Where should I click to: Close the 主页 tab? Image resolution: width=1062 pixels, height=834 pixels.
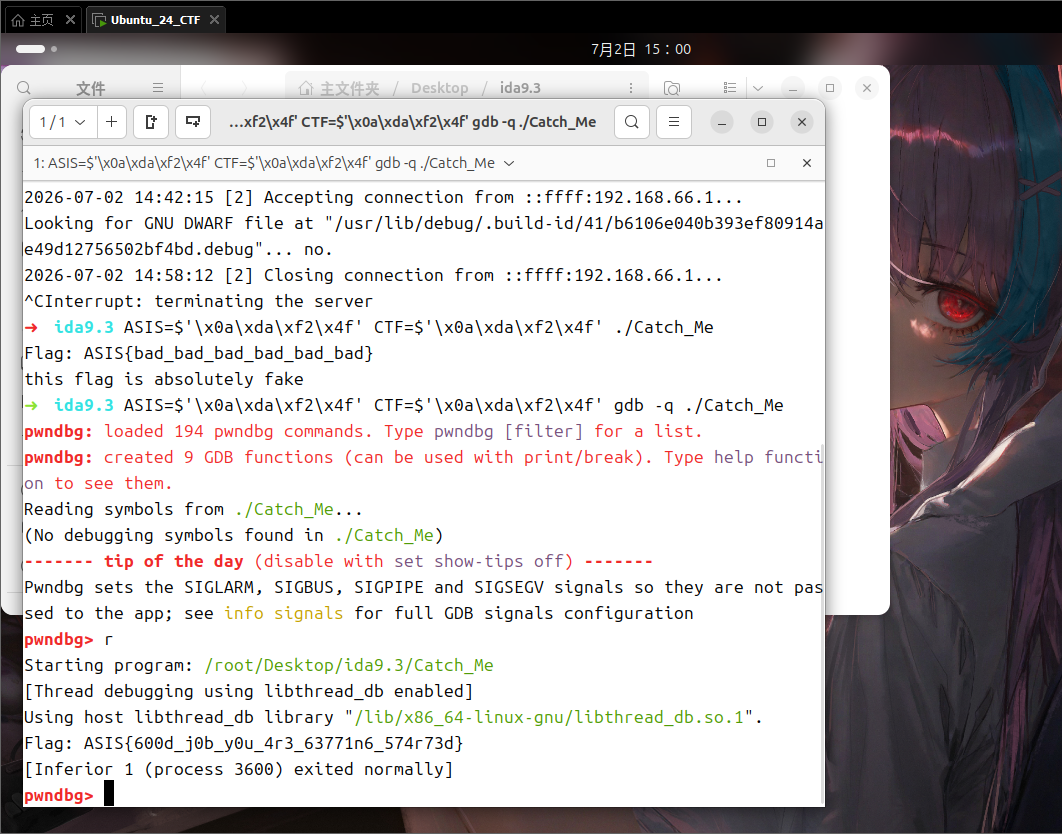tap(70, 20)
